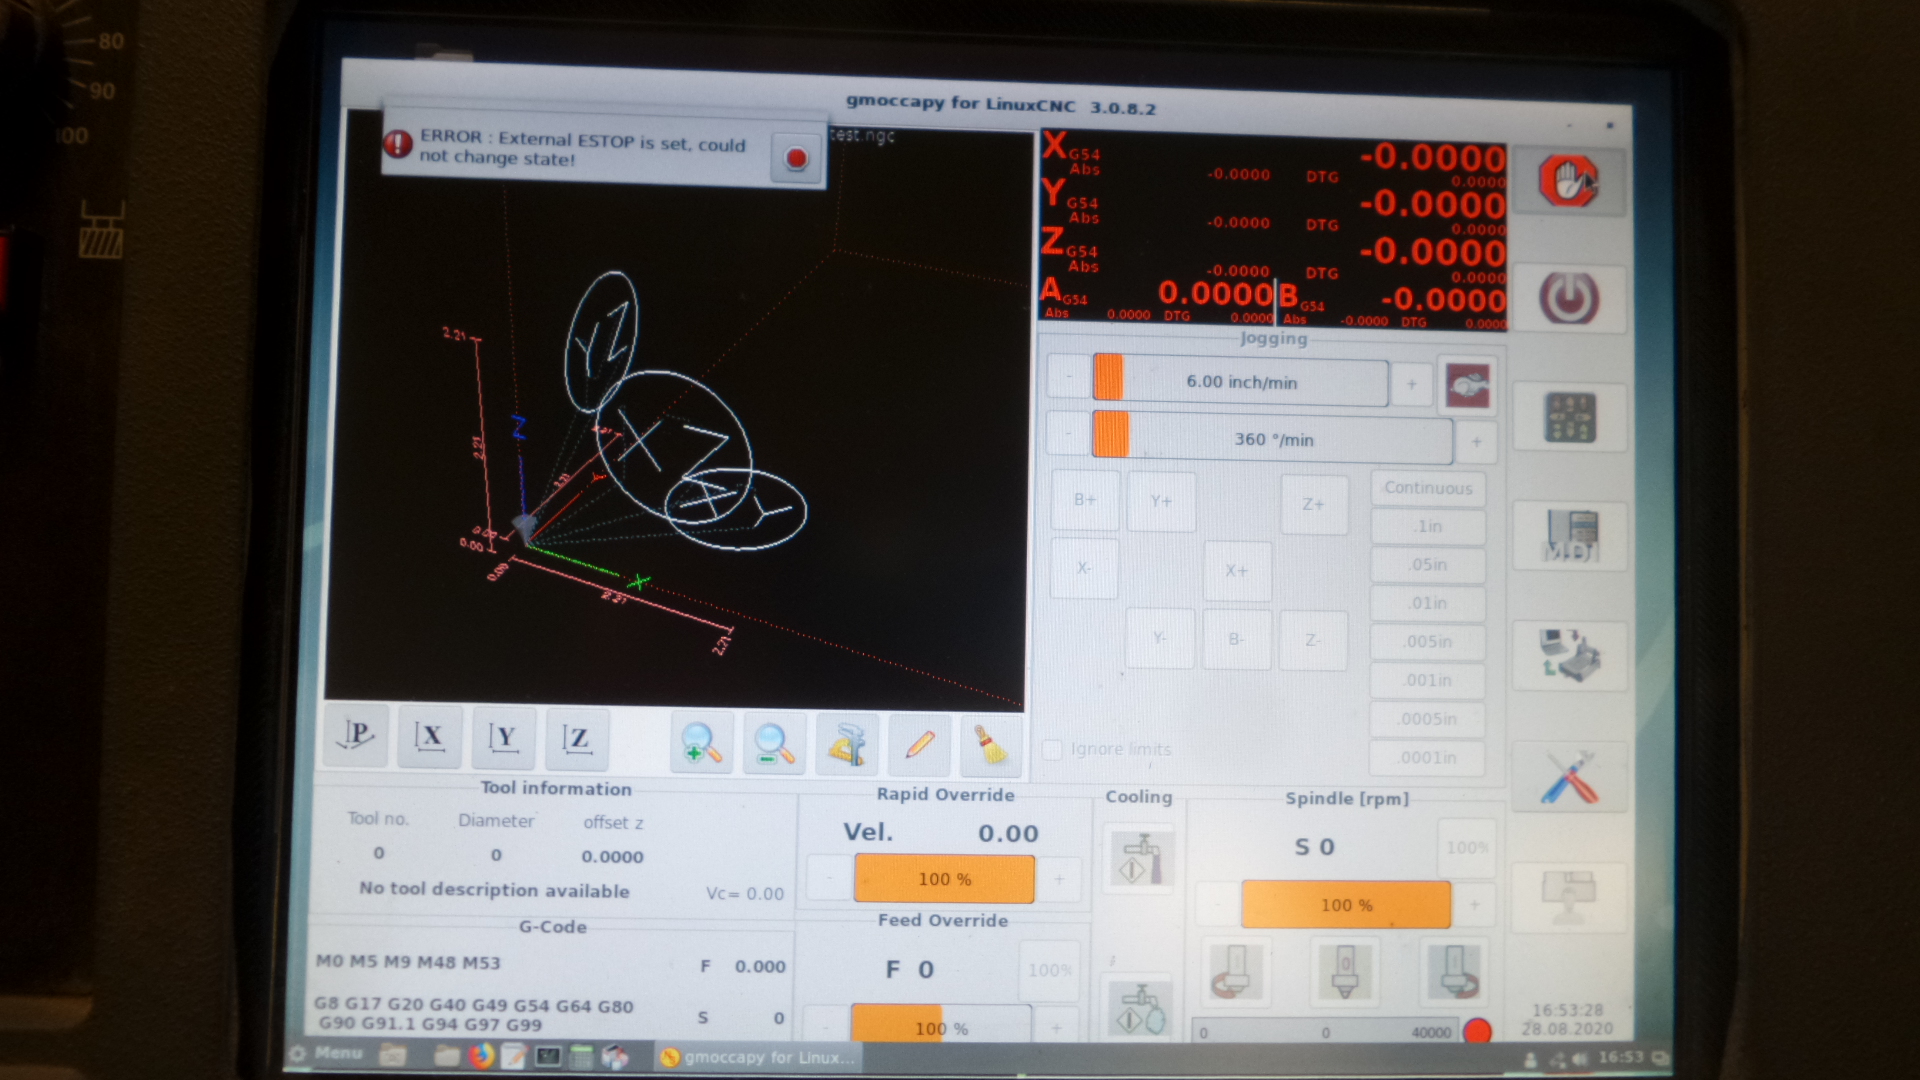Switch preview to perspective view P
The image size is (1920, 1080).
[357, 735]
